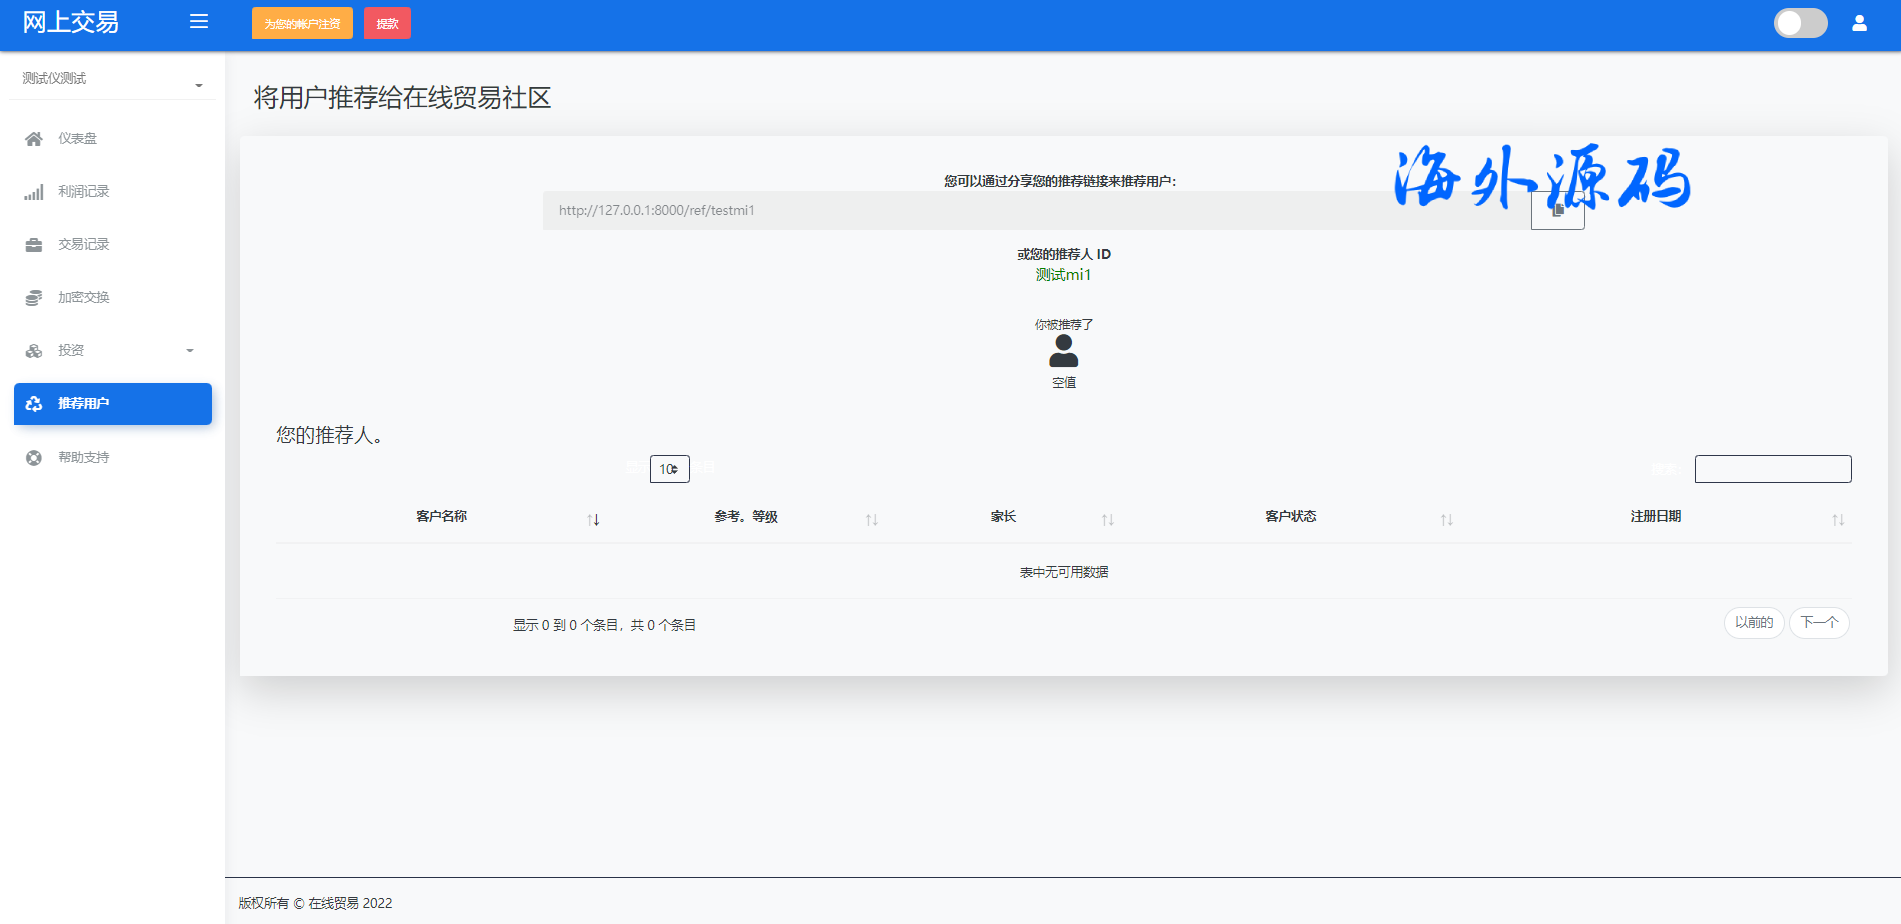Click the 仪表盘 home icon
The image size is (1901, 924).
click(34, 139)
